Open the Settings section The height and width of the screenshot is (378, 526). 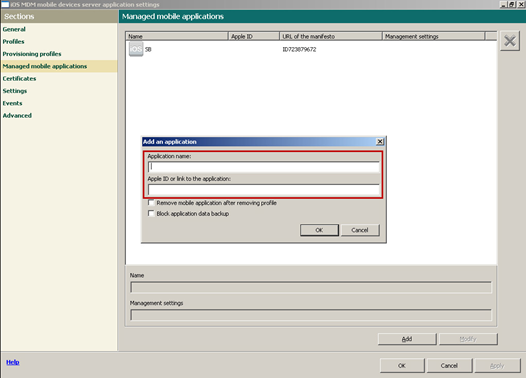(15, 91)
